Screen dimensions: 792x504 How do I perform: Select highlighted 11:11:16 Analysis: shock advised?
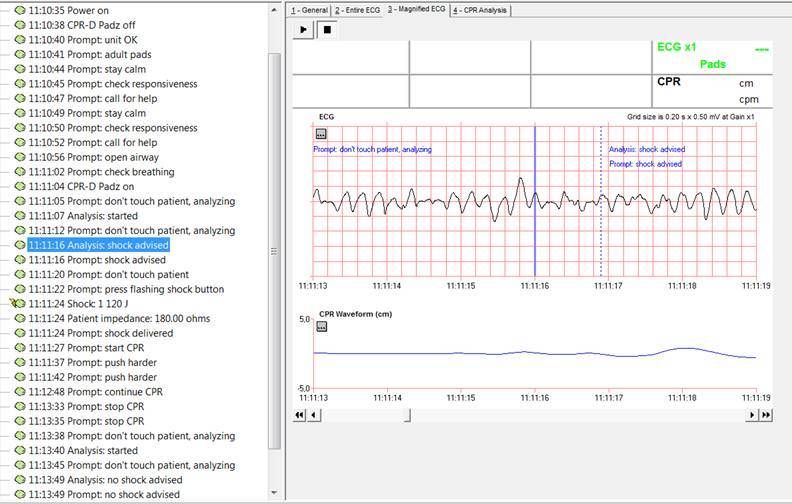[x=98, y=245]
